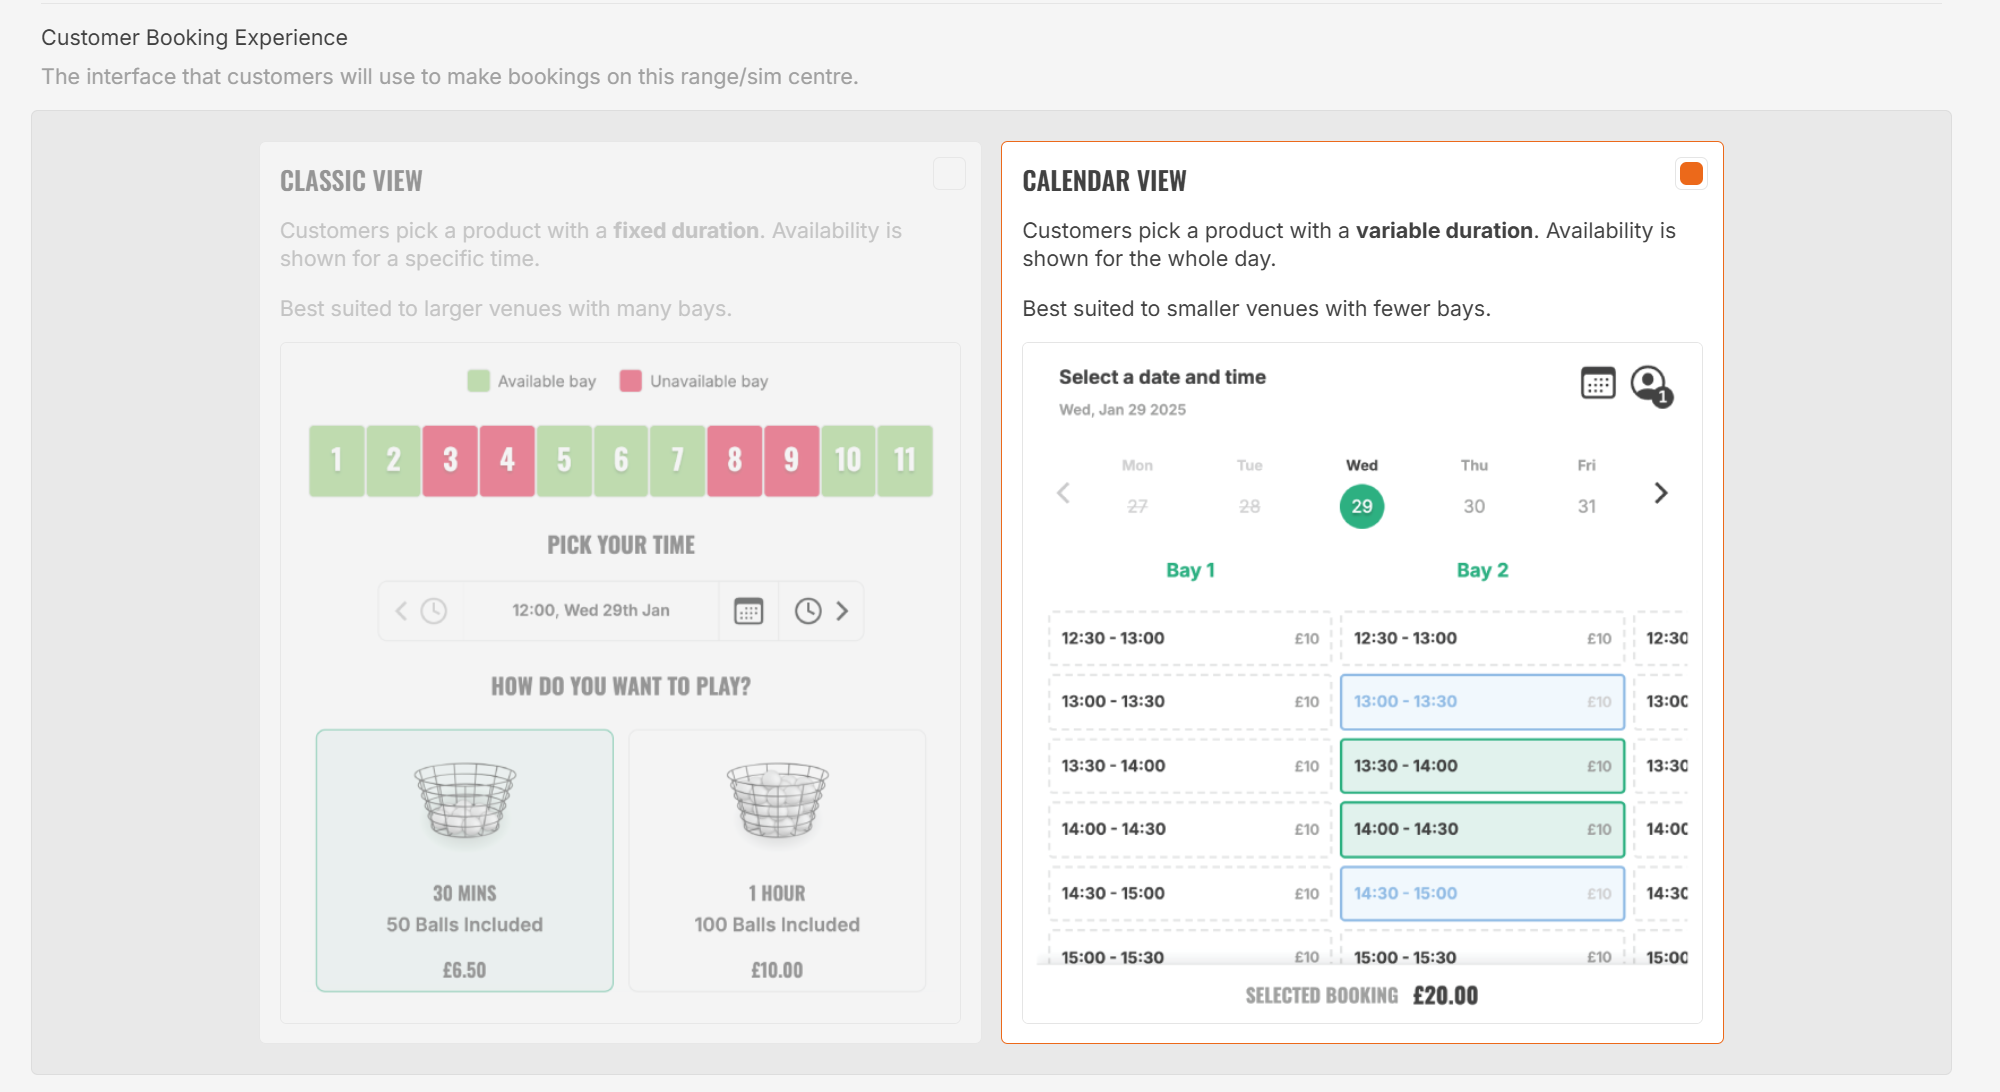
Task: Click the left clock icon in time picker
Action: (x=433, y=611)
